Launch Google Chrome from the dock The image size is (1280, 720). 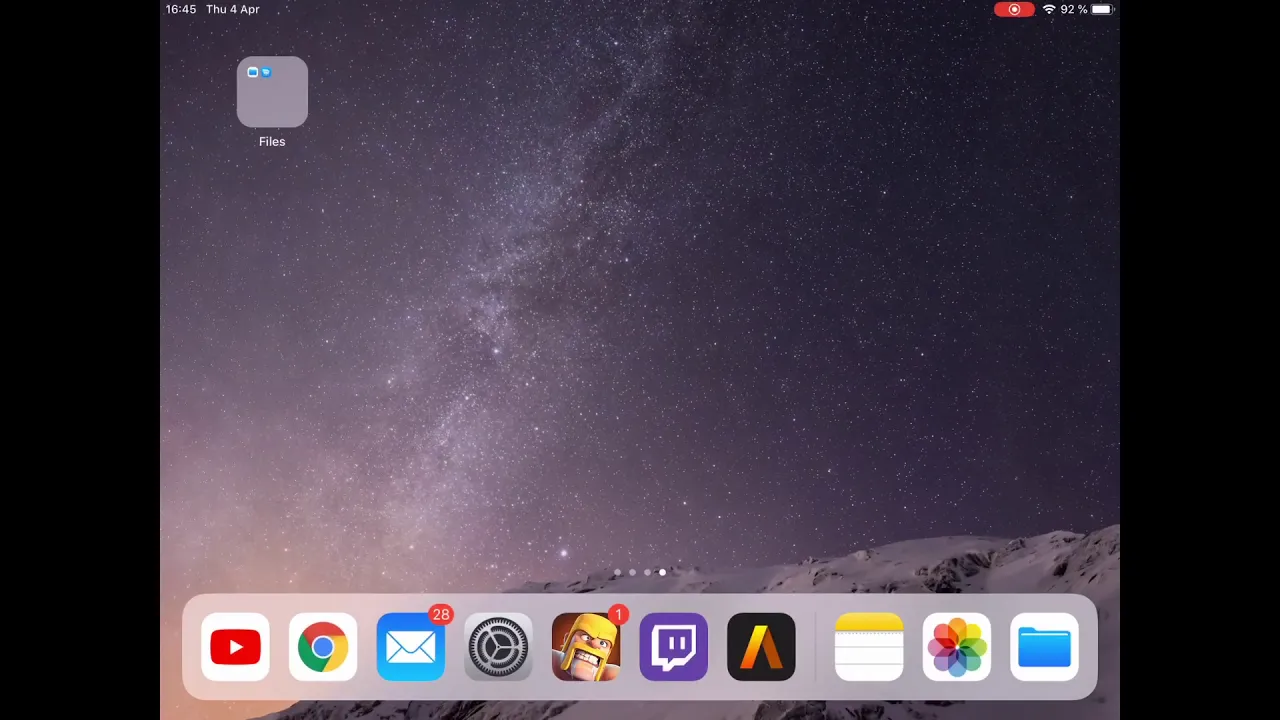click(323, 647)
